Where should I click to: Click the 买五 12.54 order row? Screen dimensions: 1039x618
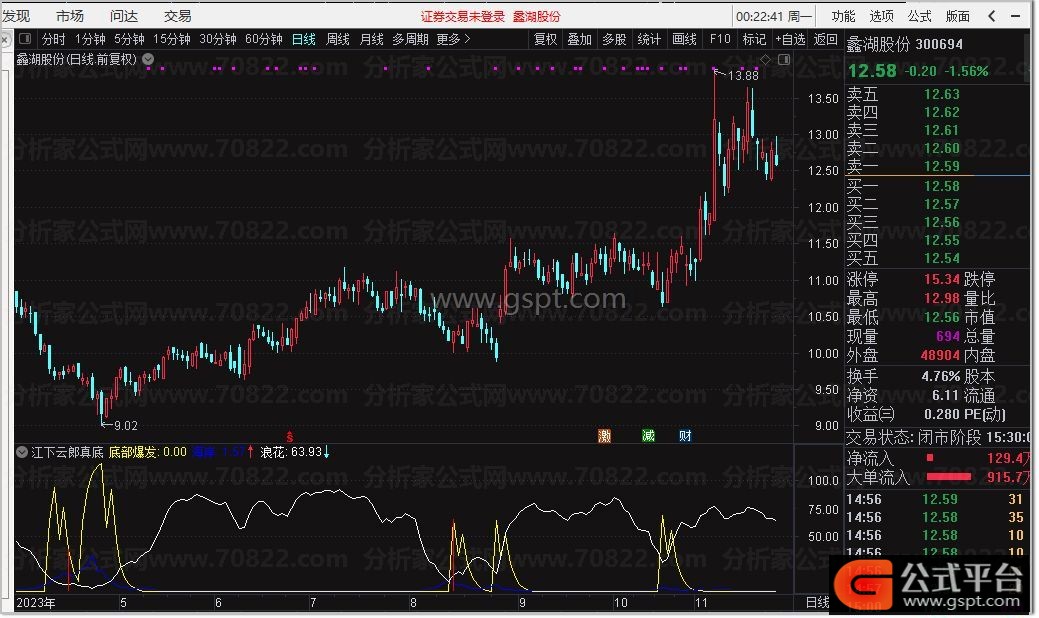[x=937, y=258]
